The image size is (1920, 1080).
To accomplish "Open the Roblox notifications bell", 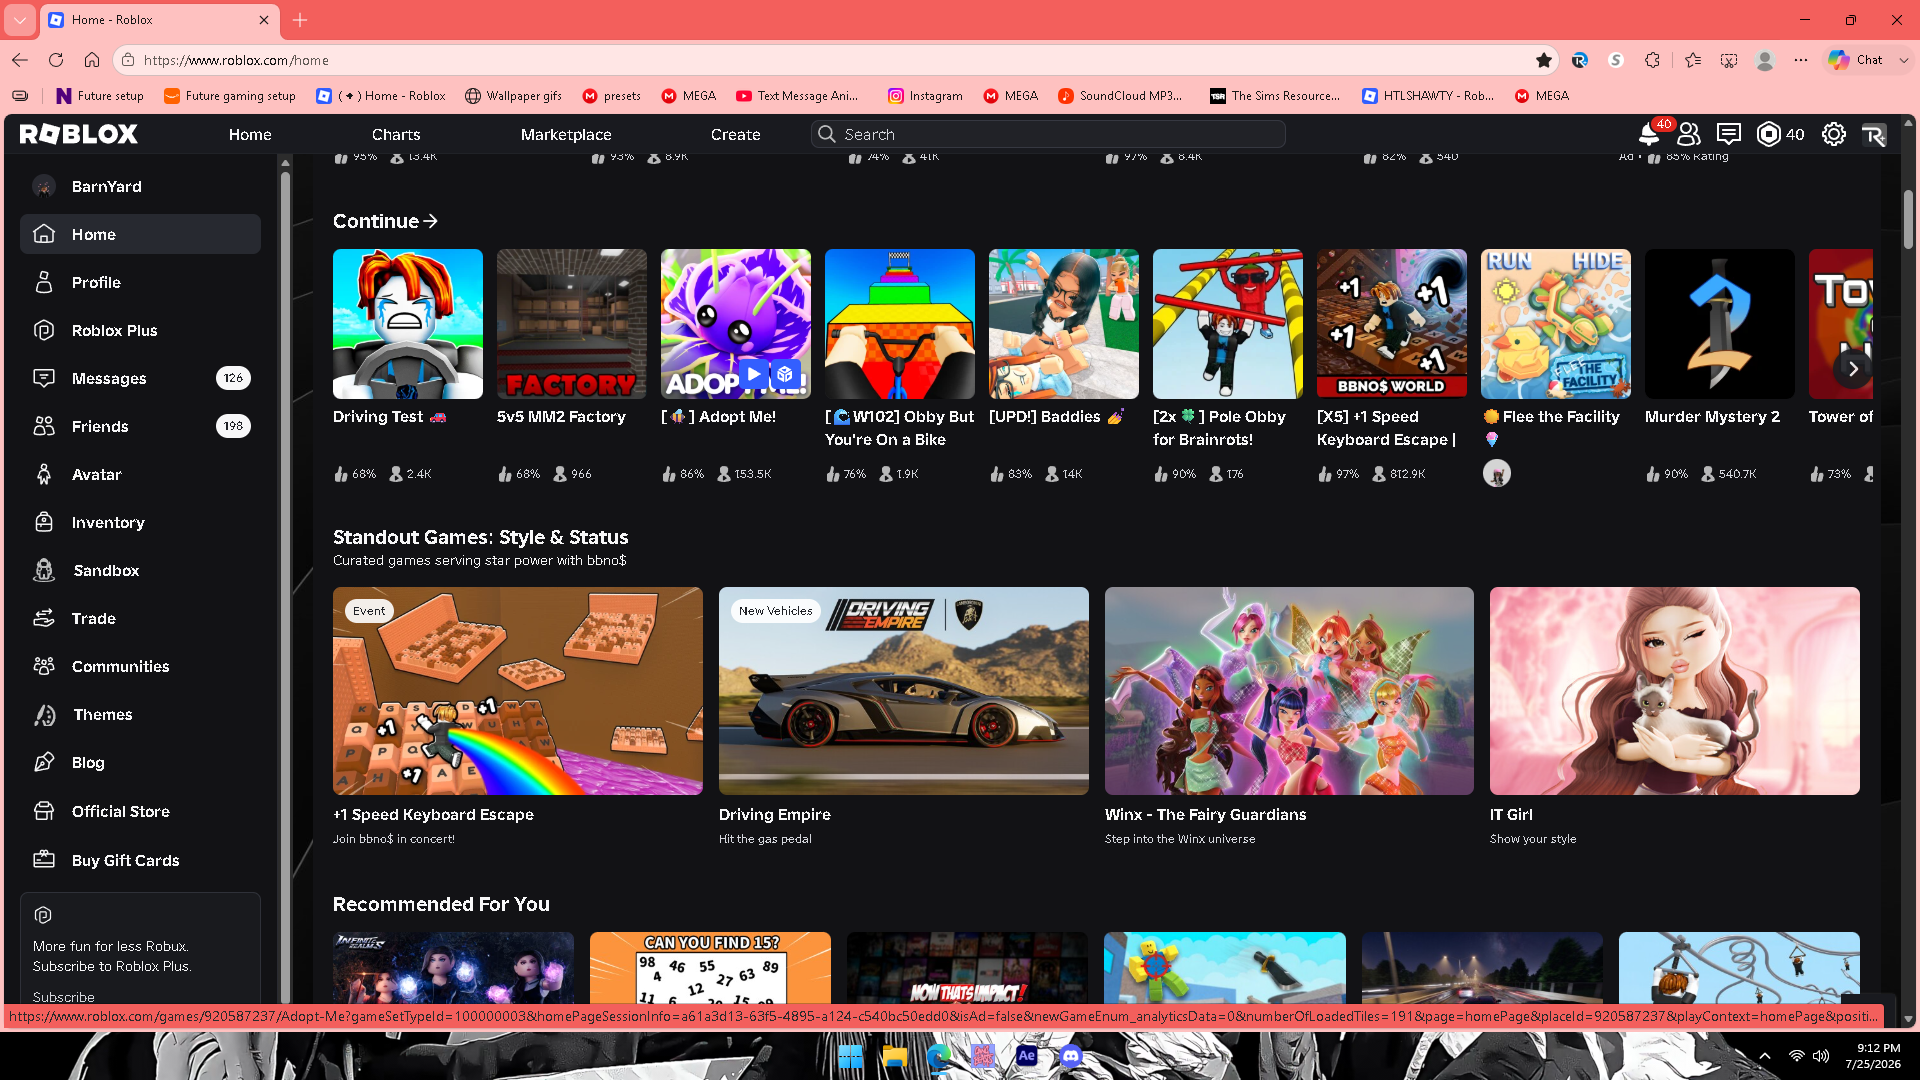I will tap(1648, 134).
